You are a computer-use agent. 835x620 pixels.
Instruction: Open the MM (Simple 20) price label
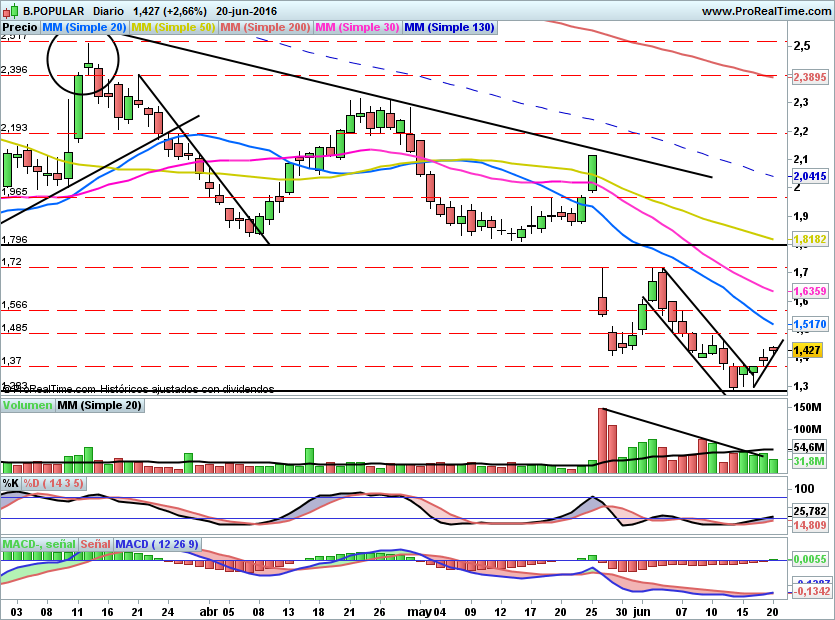click(84, 27)
